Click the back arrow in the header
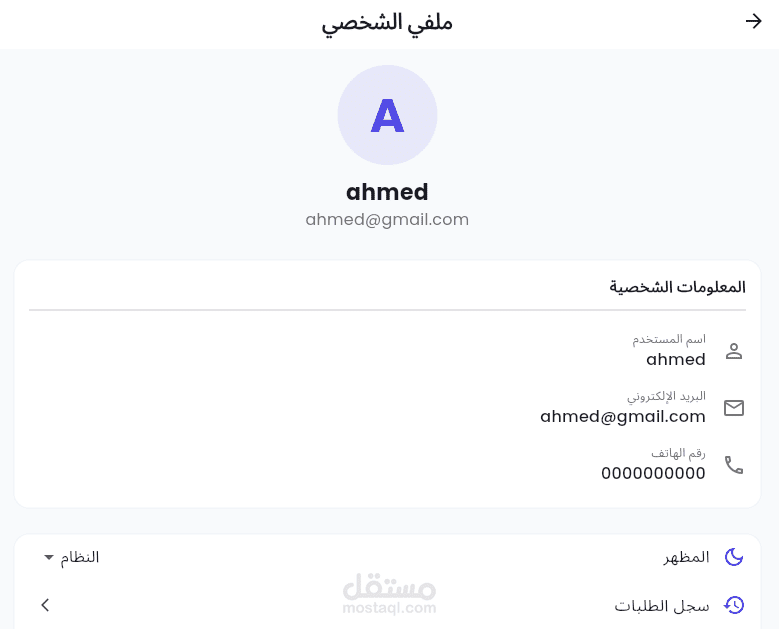779x629 pixels. click(x=754, y=22)
